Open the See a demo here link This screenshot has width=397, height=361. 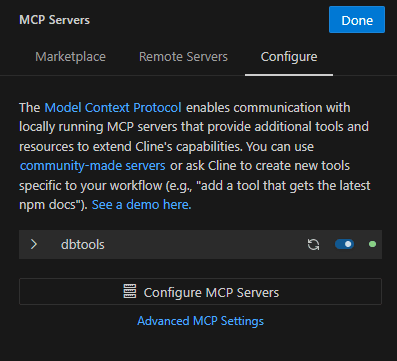(x=141, y=204)
